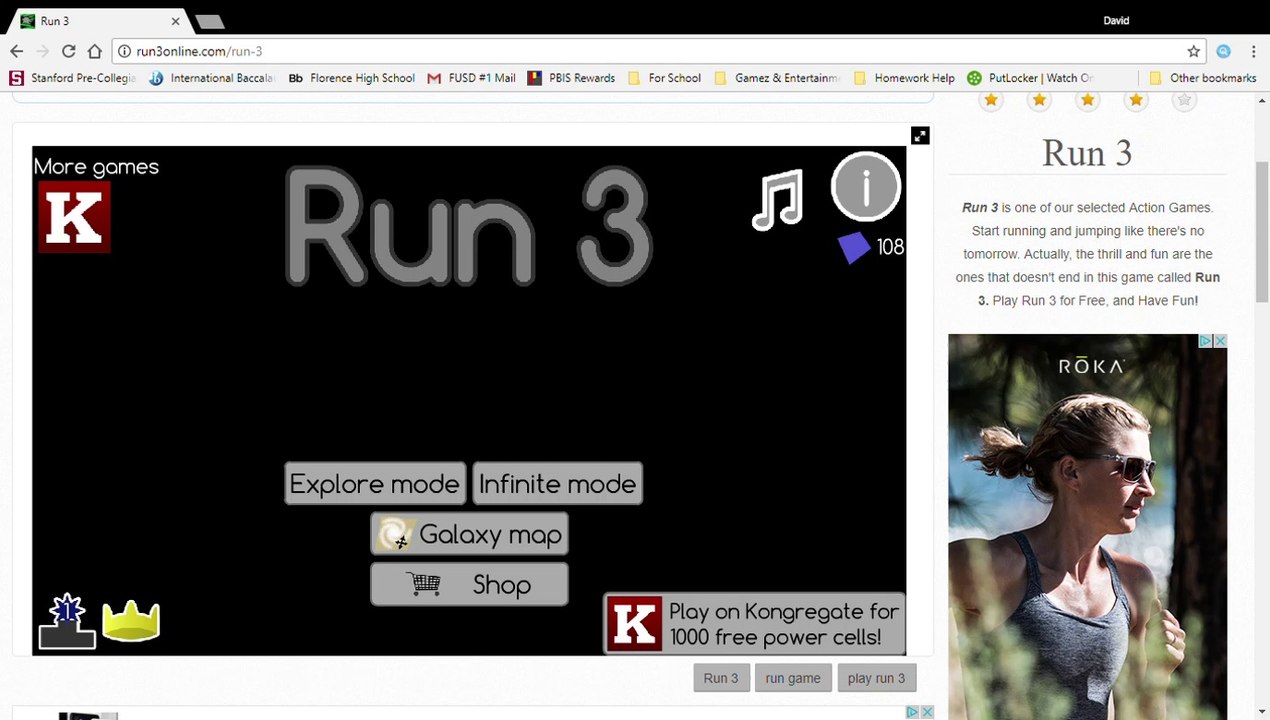Click the first rating star
This screenshot has height=720, width=1270.
pyautogui.click(x=991, y=100)
